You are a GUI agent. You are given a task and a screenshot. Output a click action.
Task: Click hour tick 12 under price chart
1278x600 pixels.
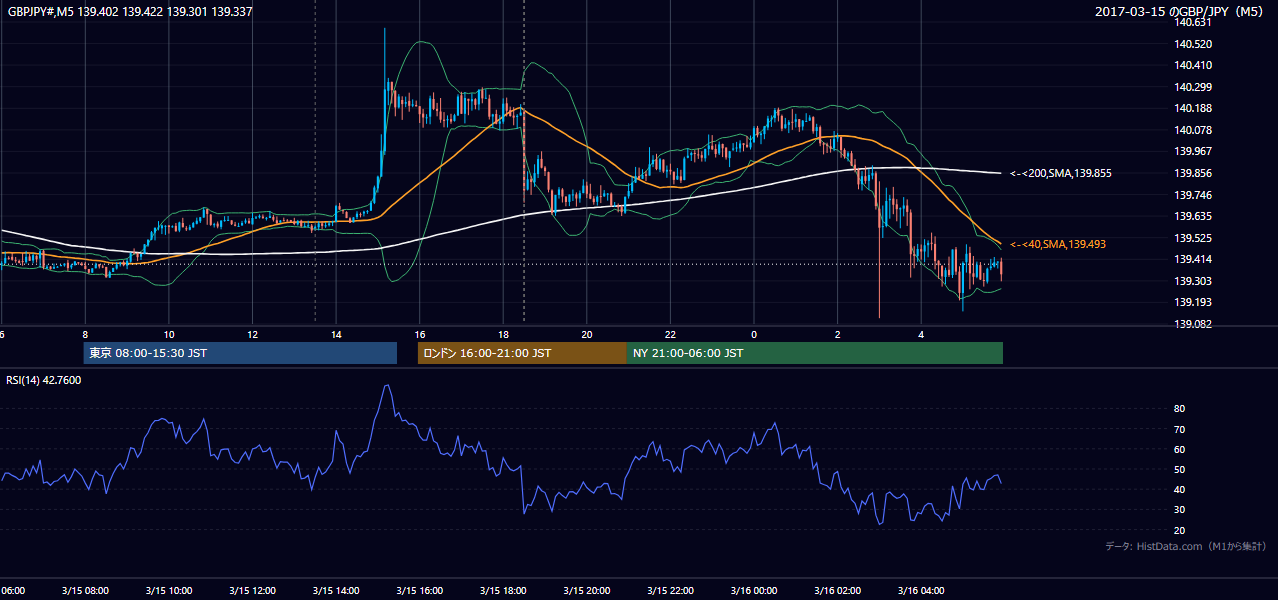[252, 334]
